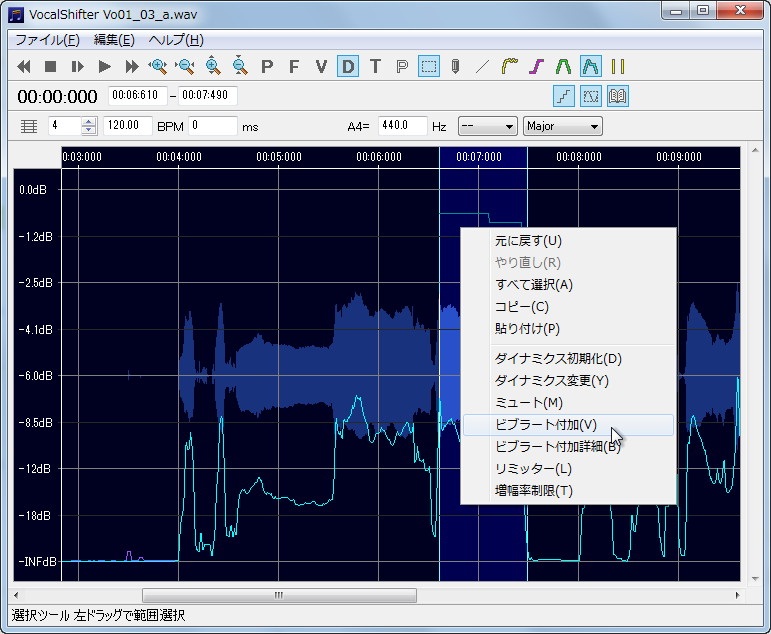Image resolution: width=771 pixels, height=634 pixels.
Task: Switch to P (pitch) edit mode
Action: point(267,66)
